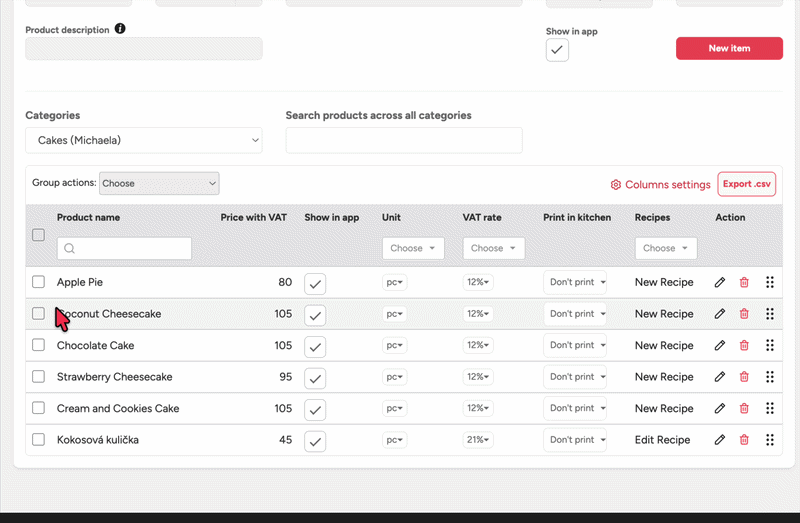Open the Categories dropdown showing Cakes (Michaela)
Viewport: 800px width, 523px height.
144,141
